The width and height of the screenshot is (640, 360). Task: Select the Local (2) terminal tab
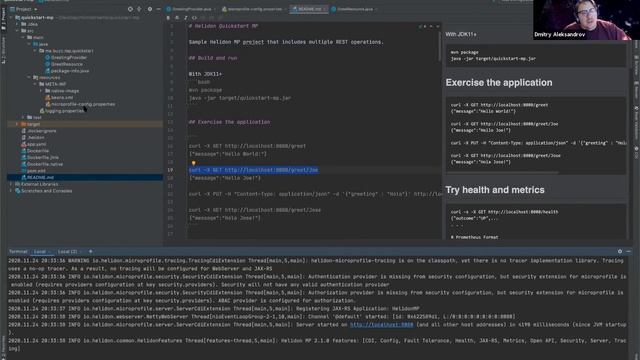[x=68, y=251]
